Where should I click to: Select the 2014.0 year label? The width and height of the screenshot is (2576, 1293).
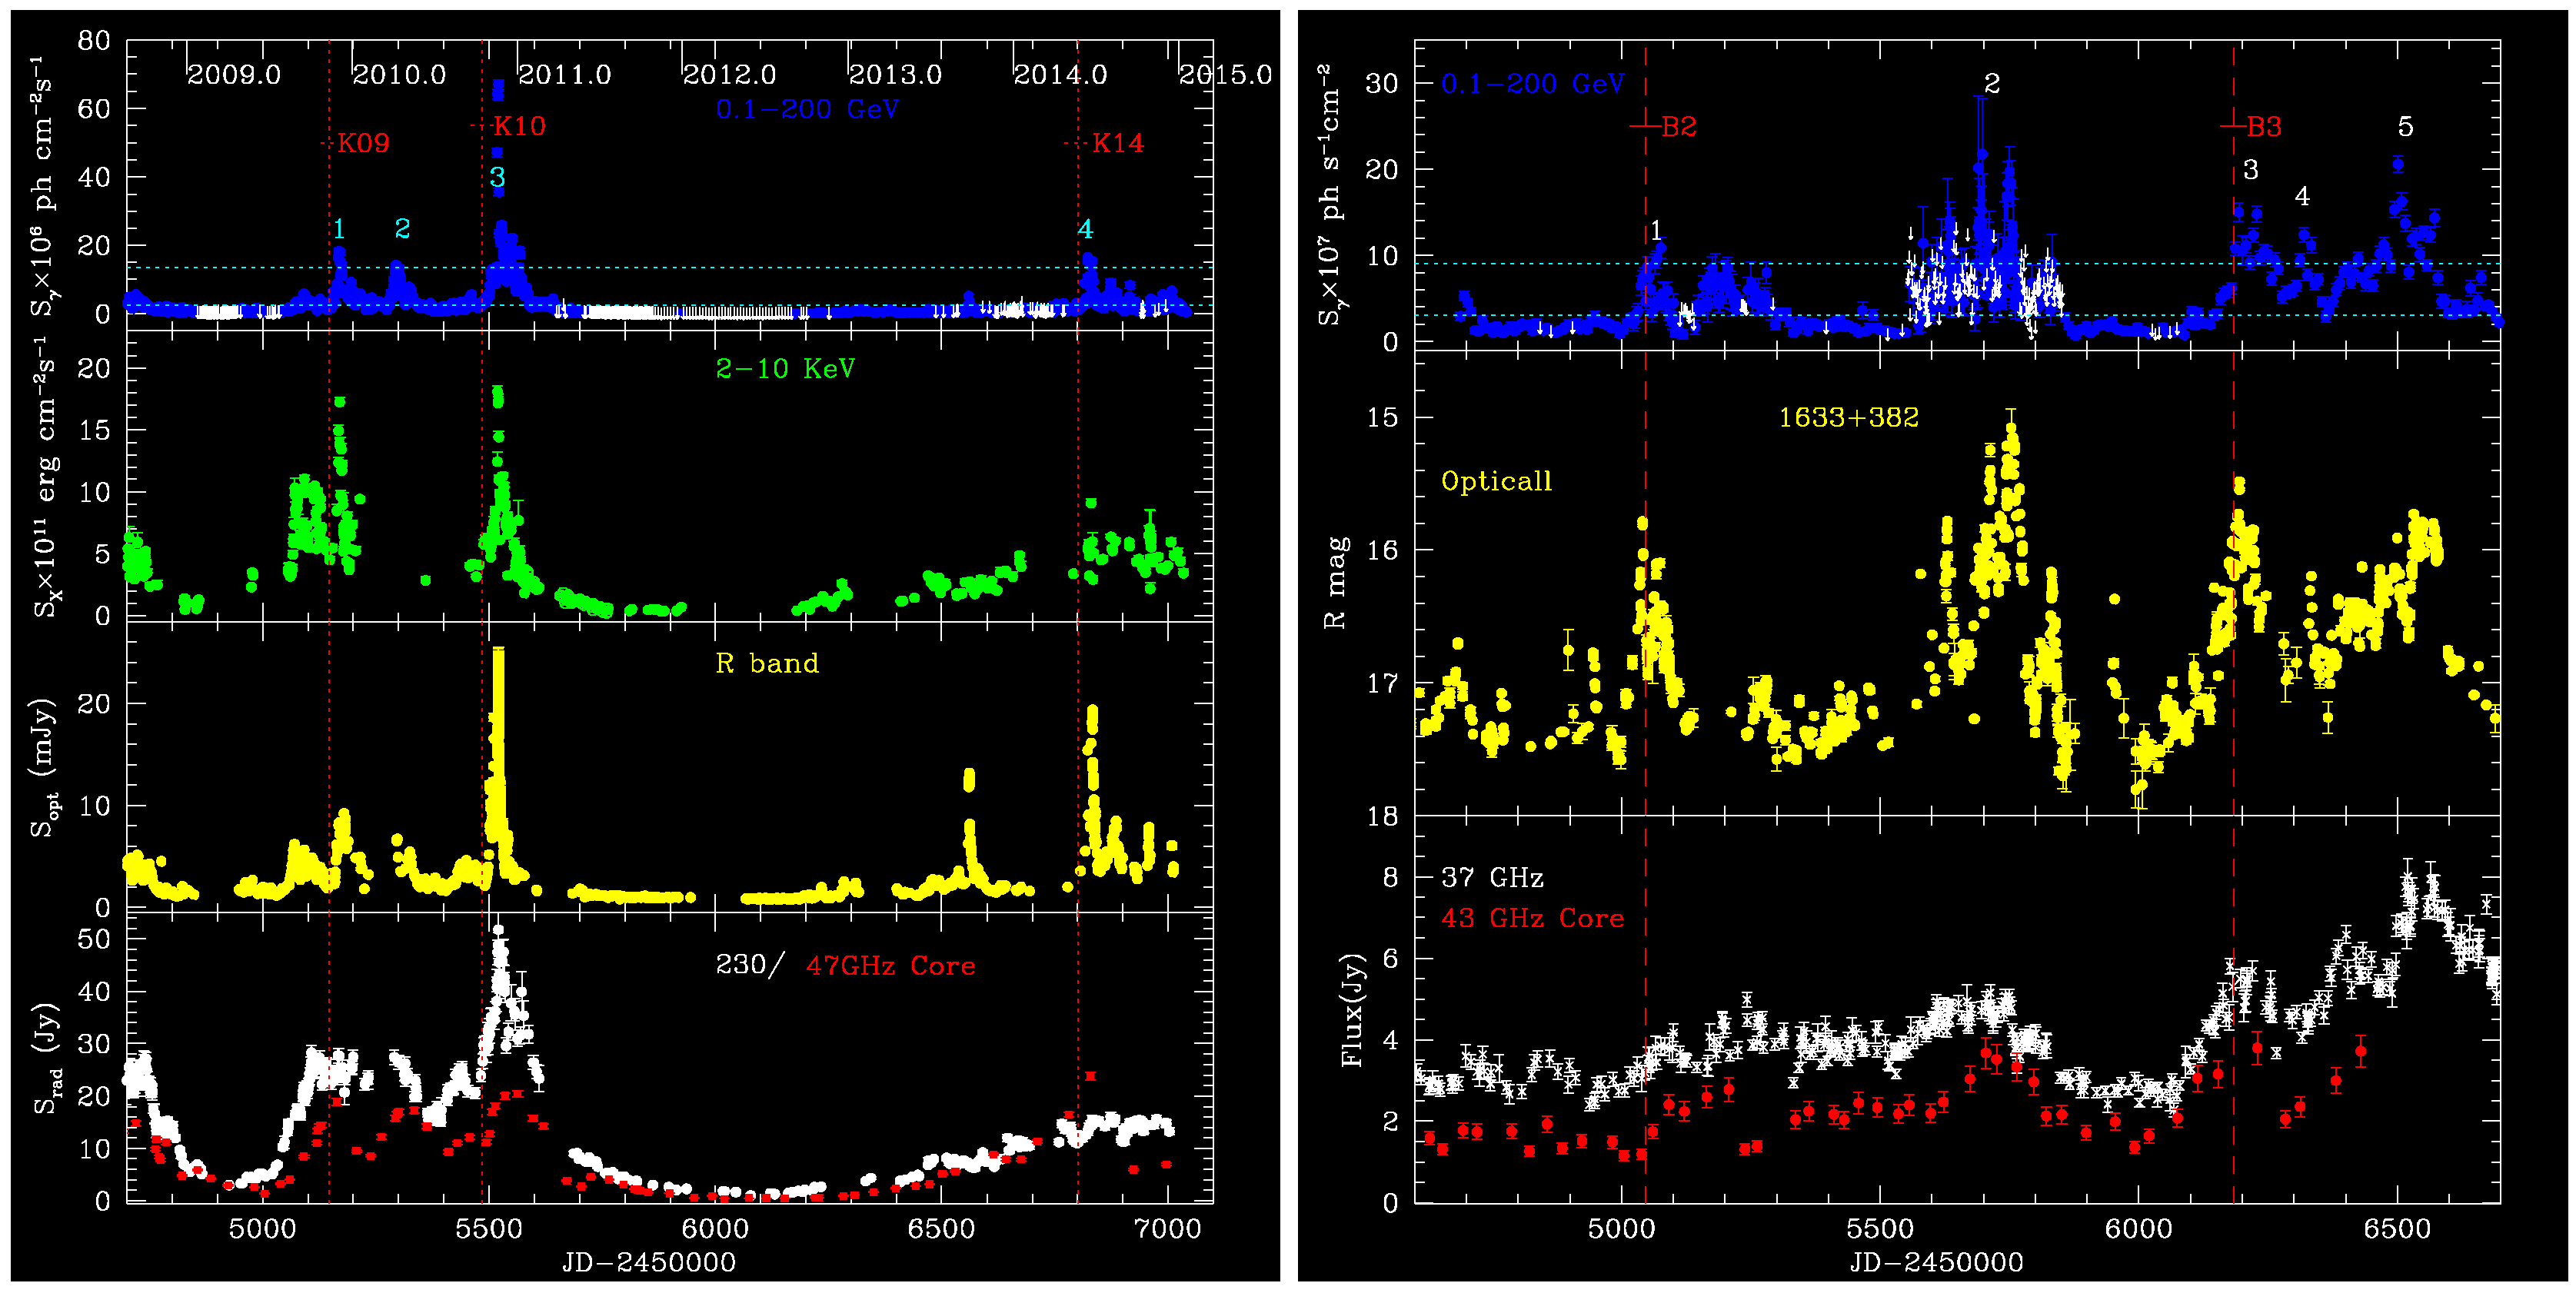tap(1060, 75)
